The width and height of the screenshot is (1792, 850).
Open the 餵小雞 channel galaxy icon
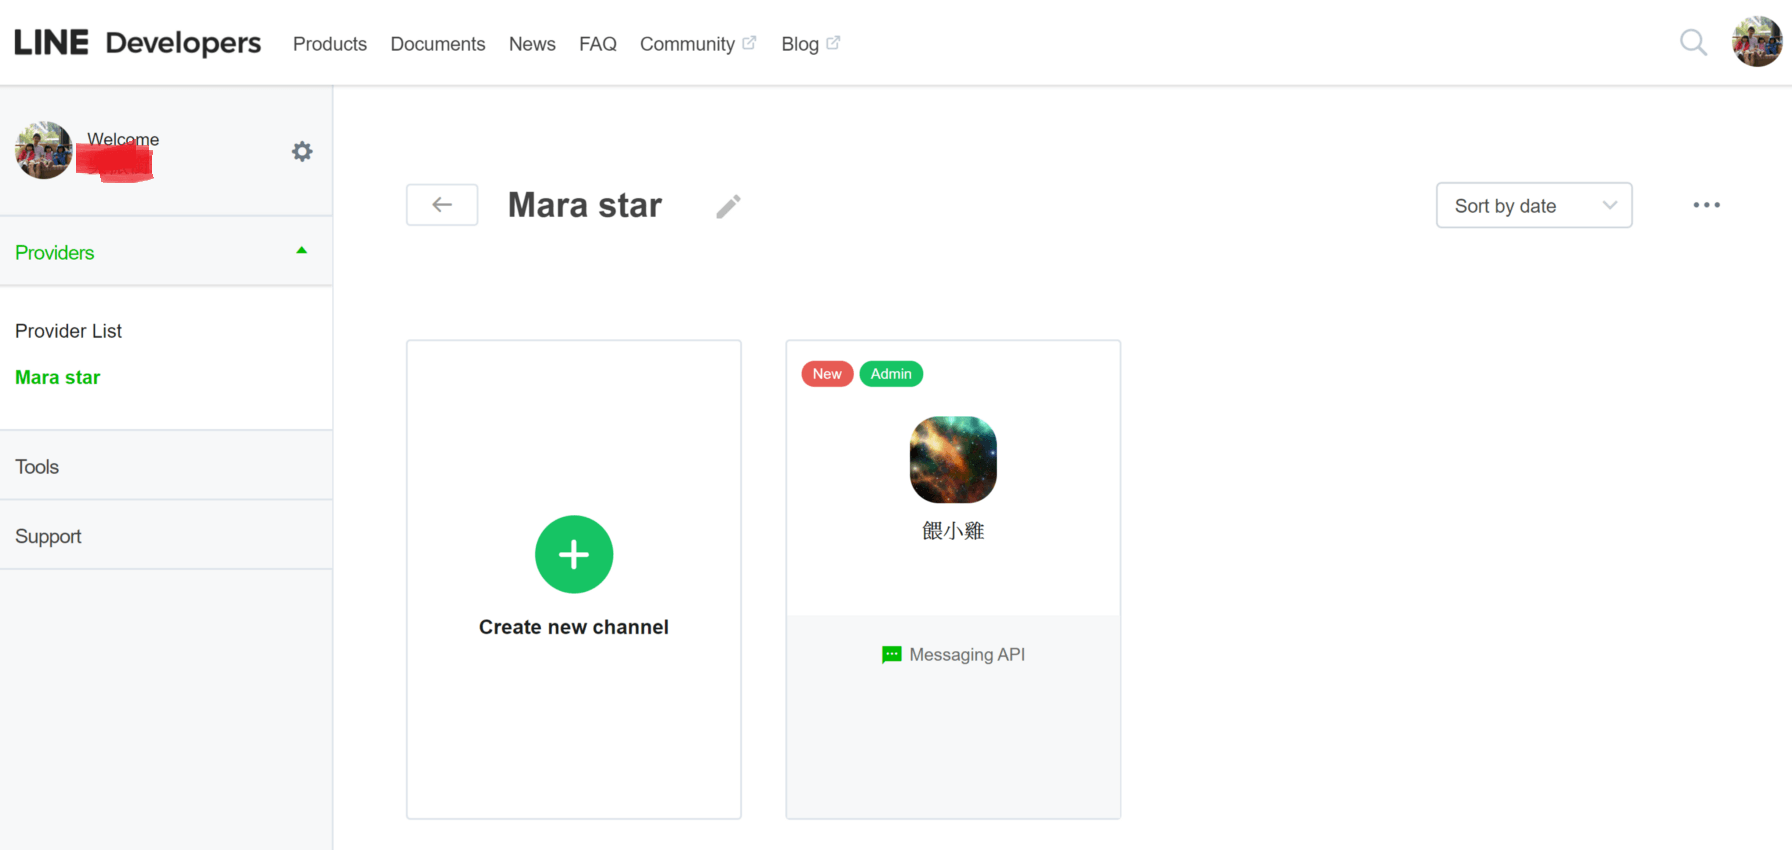[x=953, y=460]
